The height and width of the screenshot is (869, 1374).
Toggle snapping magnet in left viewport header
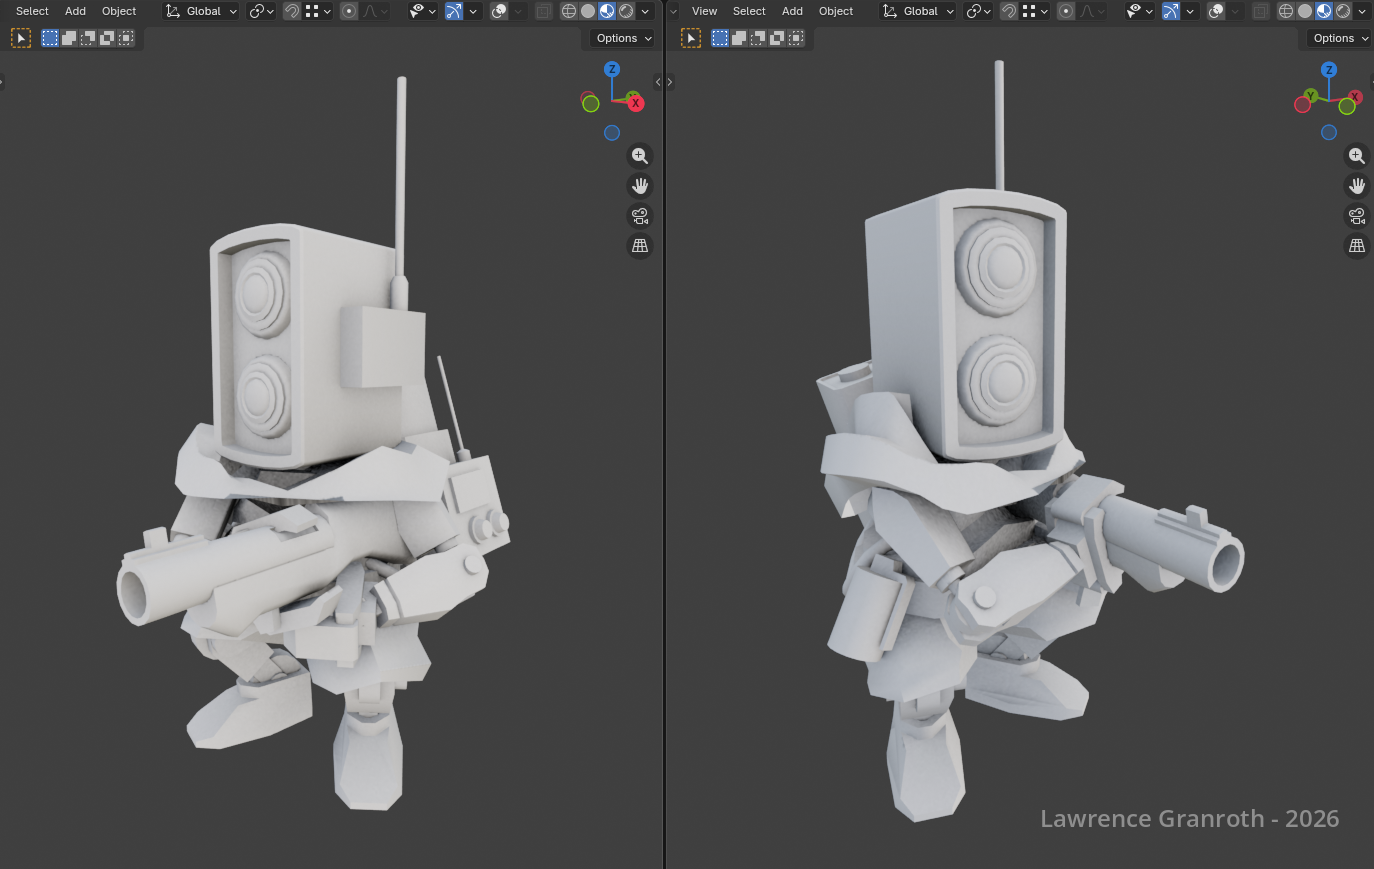(x=291, y=11)
